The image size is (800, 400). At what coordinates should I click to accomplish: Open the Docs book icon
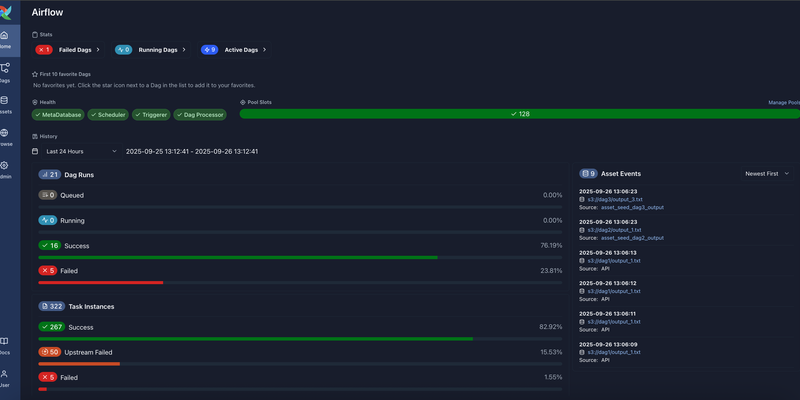pos(5,341)
